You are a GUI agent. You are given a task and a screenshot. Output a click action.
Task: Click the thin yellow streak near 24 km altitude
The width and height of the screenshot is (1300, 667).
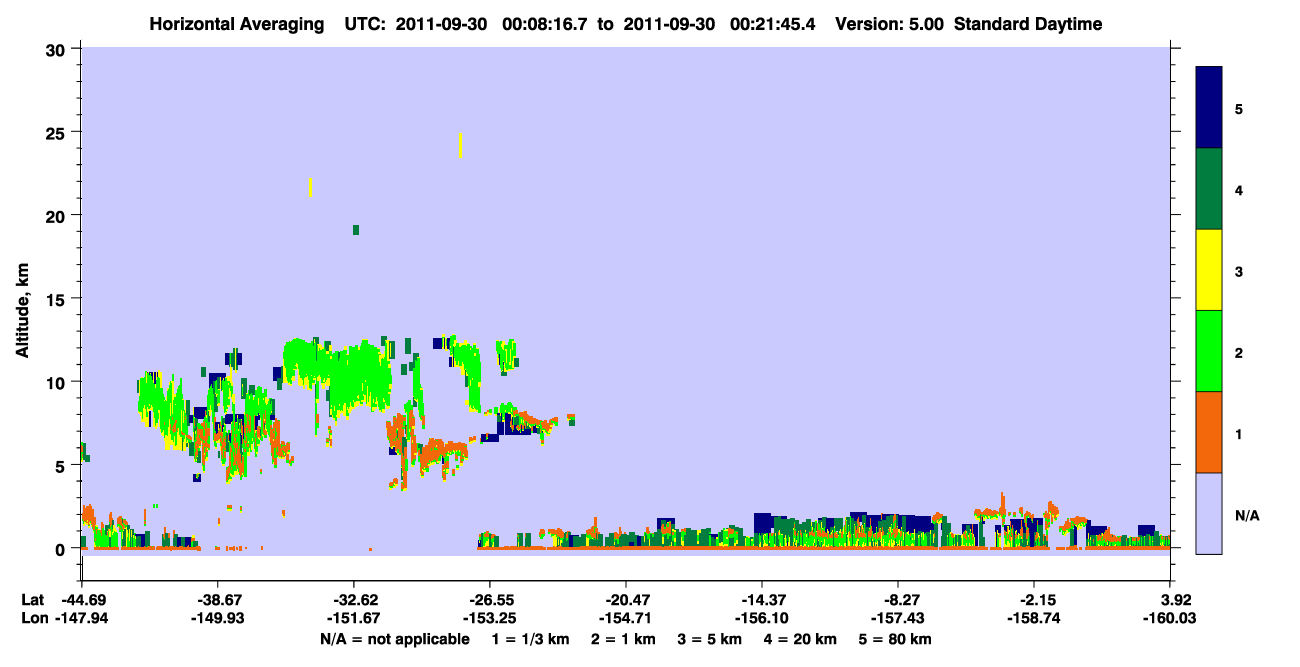pyautogui.click(x=460, y=145)
